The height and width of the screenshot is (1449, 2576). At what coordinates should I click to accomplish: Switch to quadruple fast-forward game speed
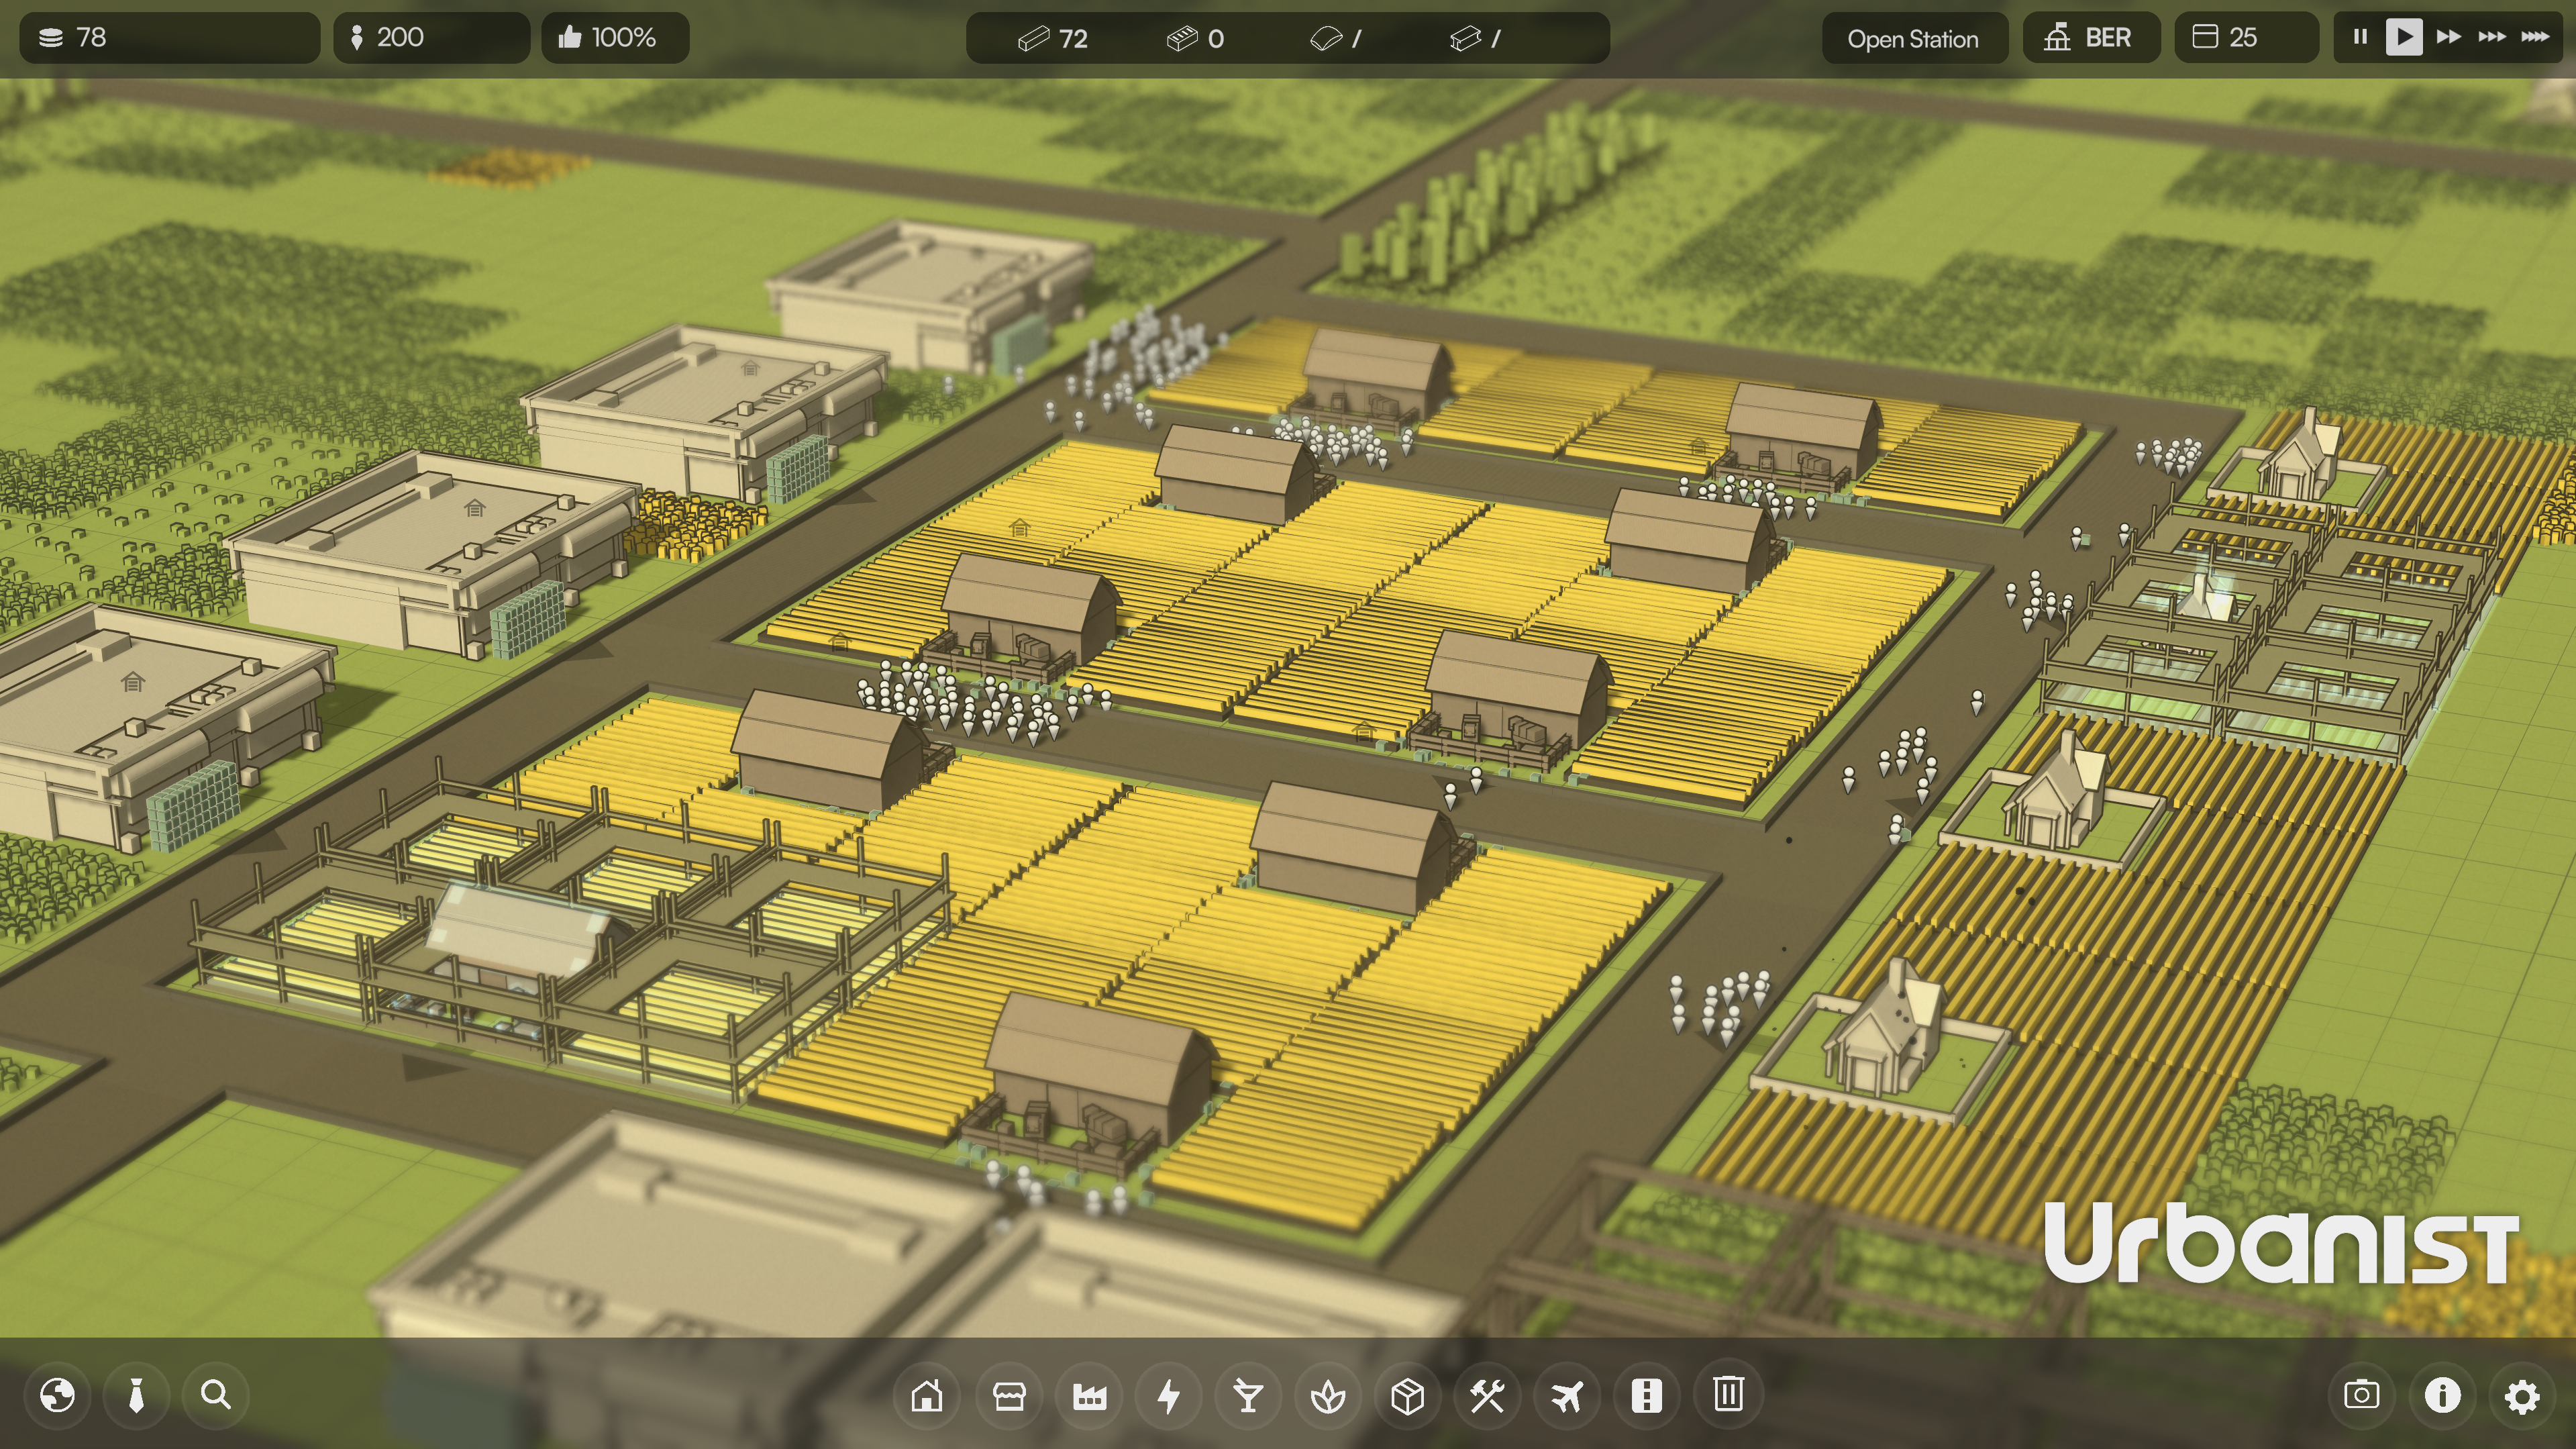pyautogui.click(x=2534, y=37)
